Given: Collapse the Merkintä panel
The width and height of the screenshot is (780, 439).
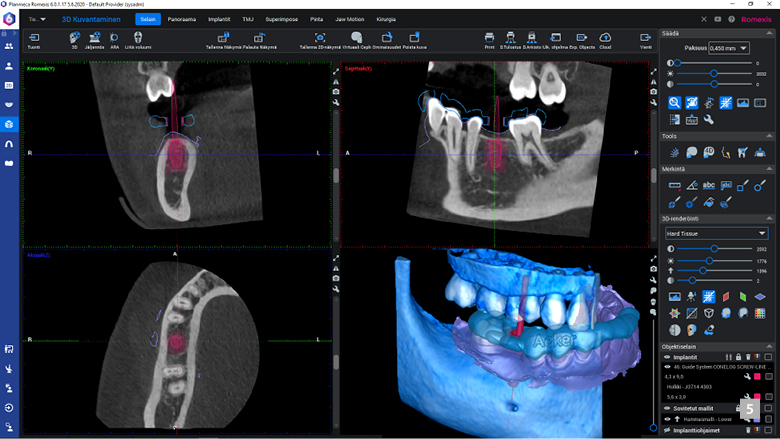Looking at the screenshot, I should tap(769, 169).
